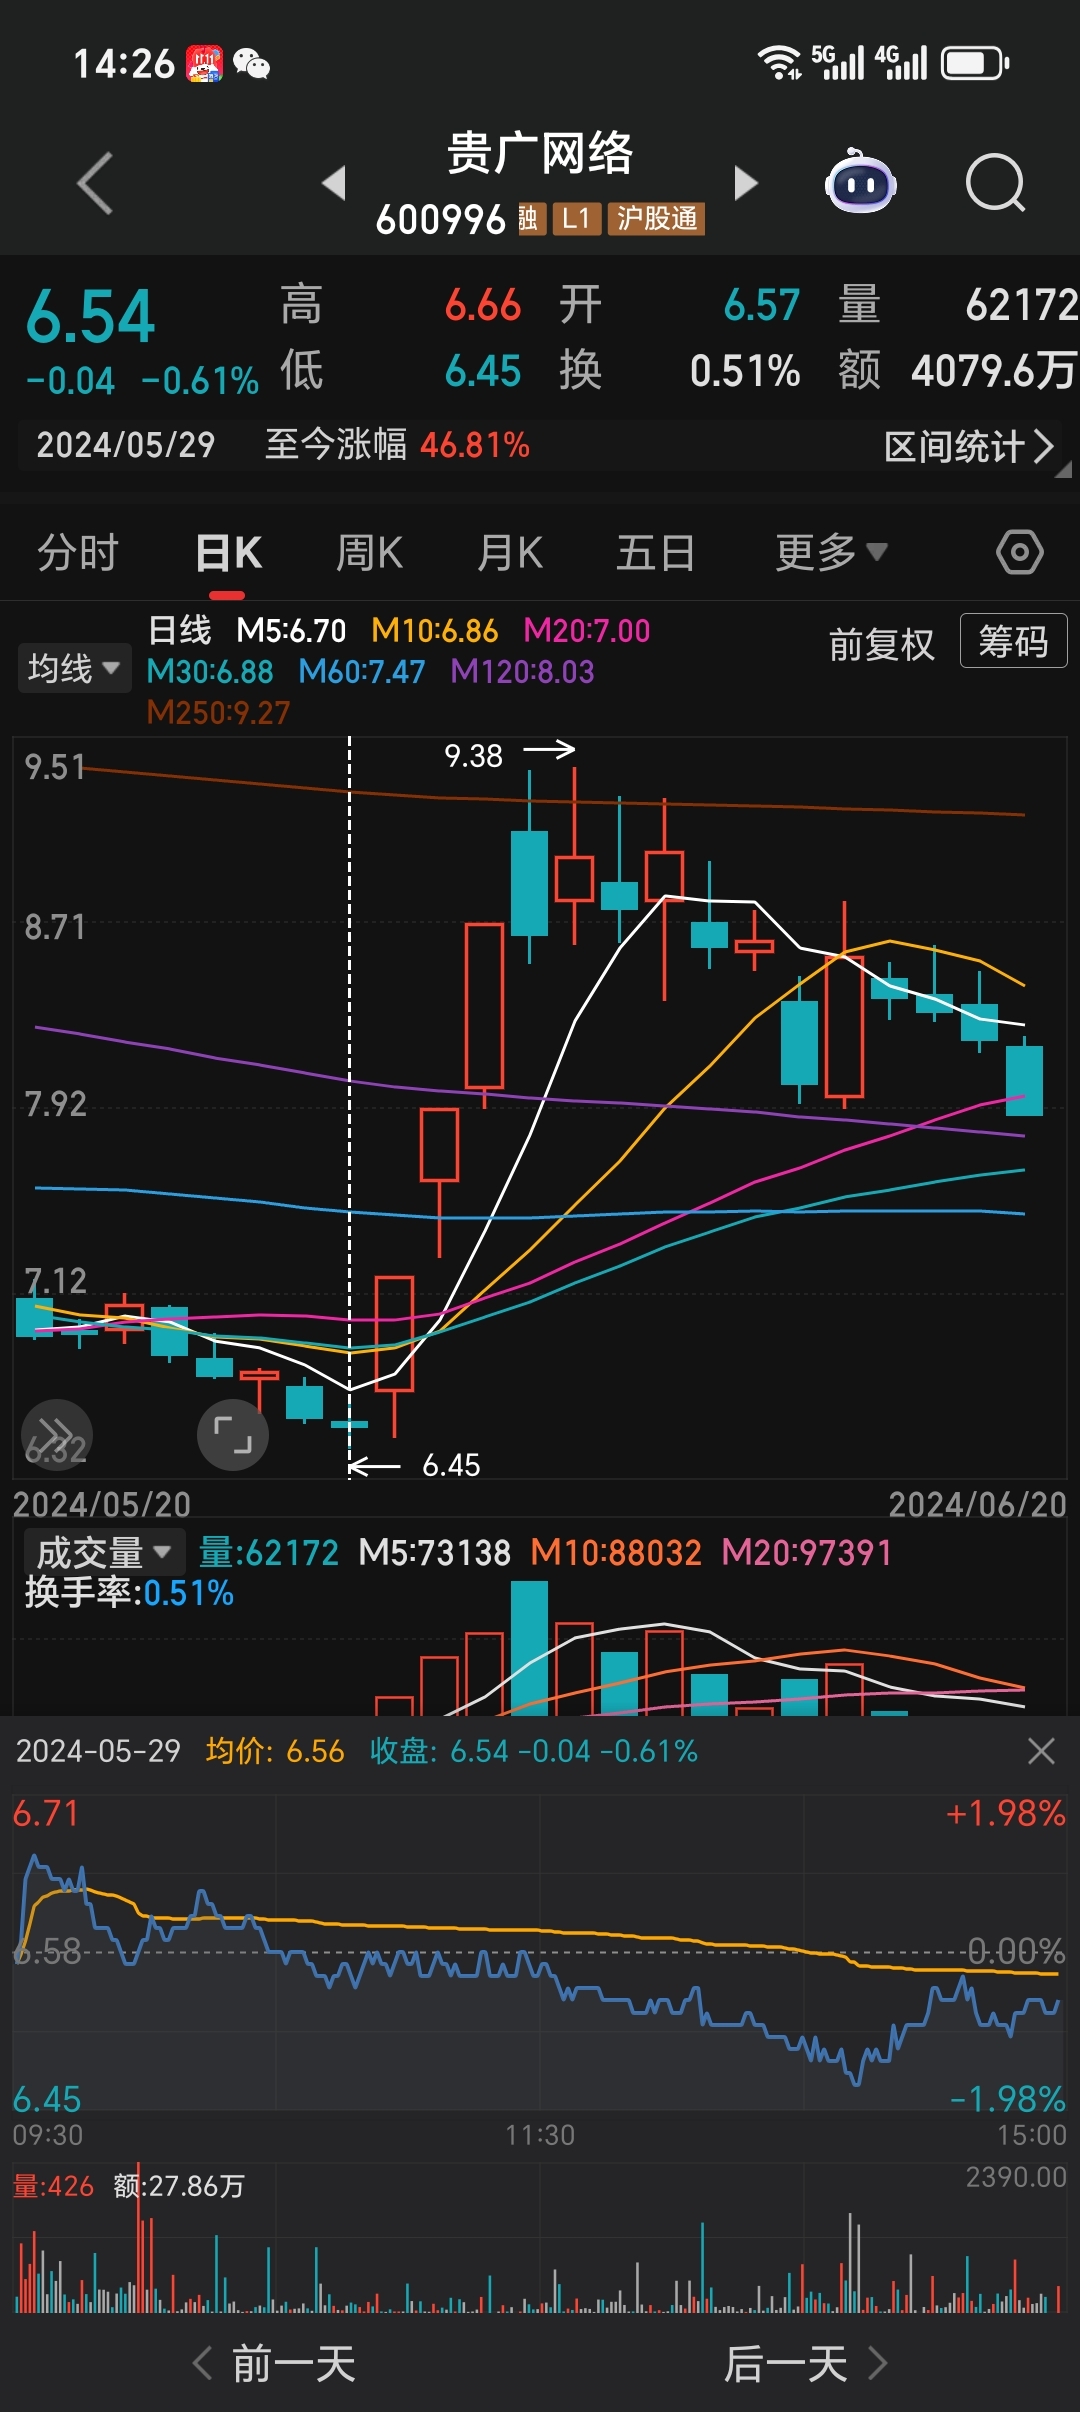Tap the low price 6.45 in quote header
The width and height of the screenshot is (1080, 2412).
coord(483,371)
